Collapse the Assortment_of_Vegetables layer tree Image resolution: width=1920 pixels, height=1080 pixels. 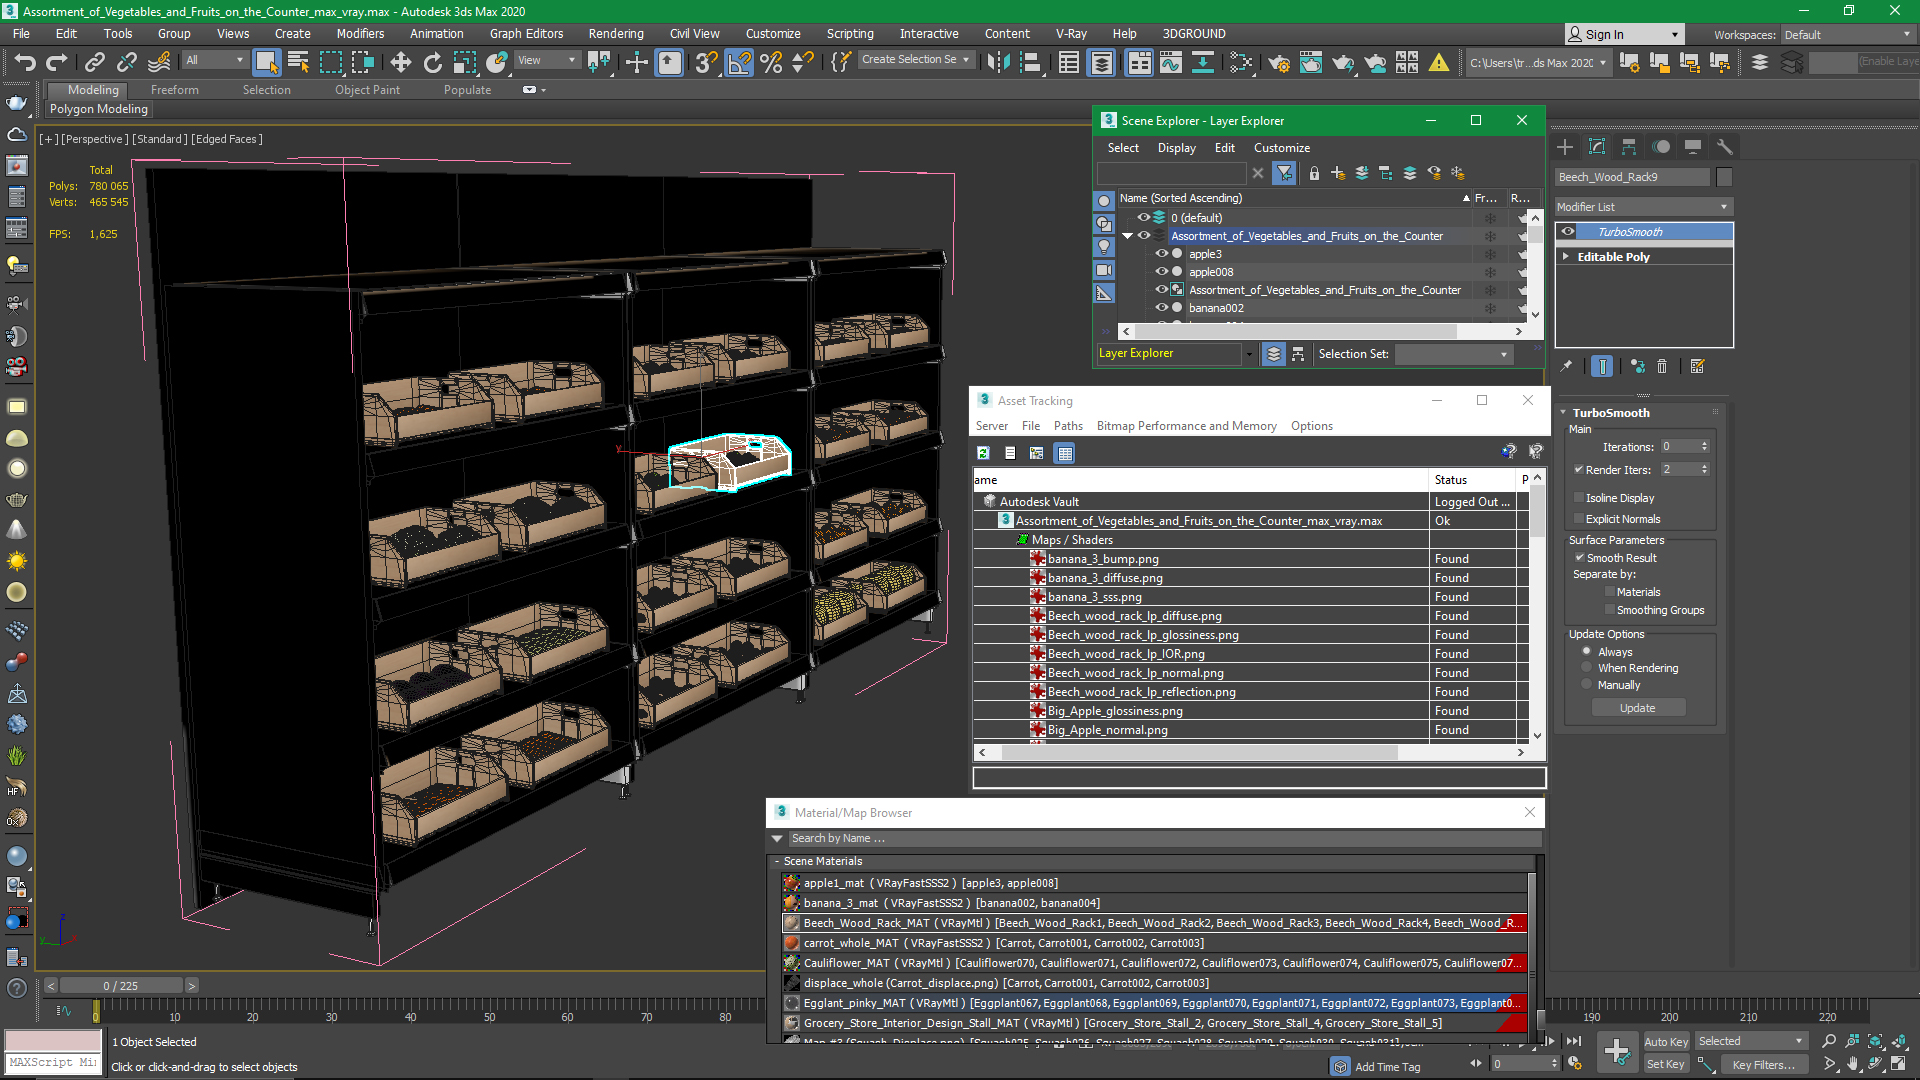click(x=1128, y=236)
